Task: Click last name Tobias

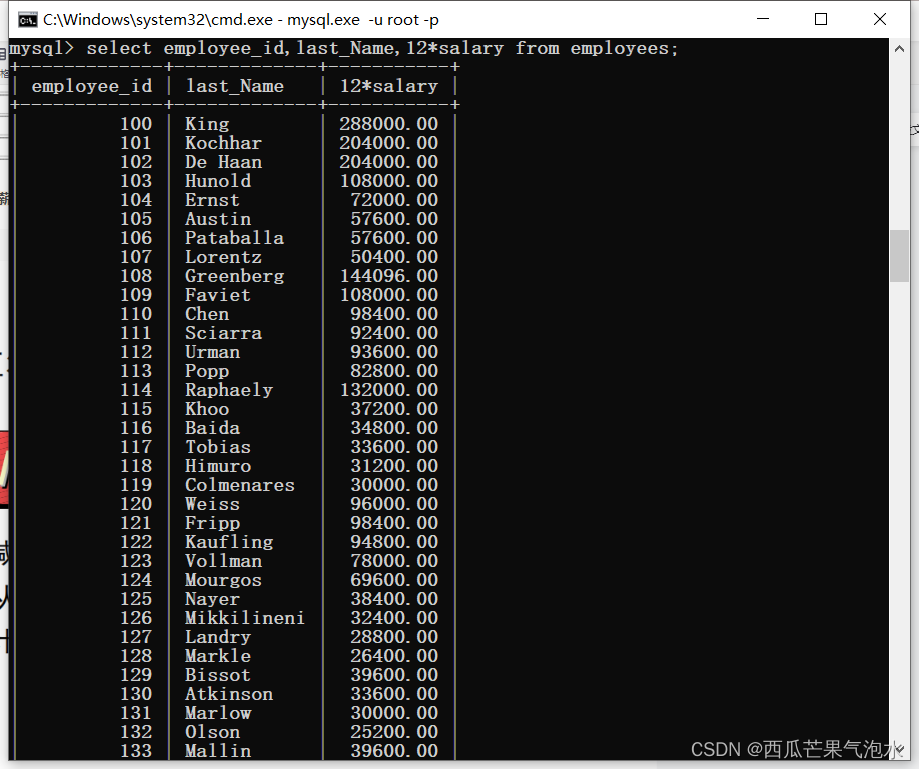Action: point(218,447)
